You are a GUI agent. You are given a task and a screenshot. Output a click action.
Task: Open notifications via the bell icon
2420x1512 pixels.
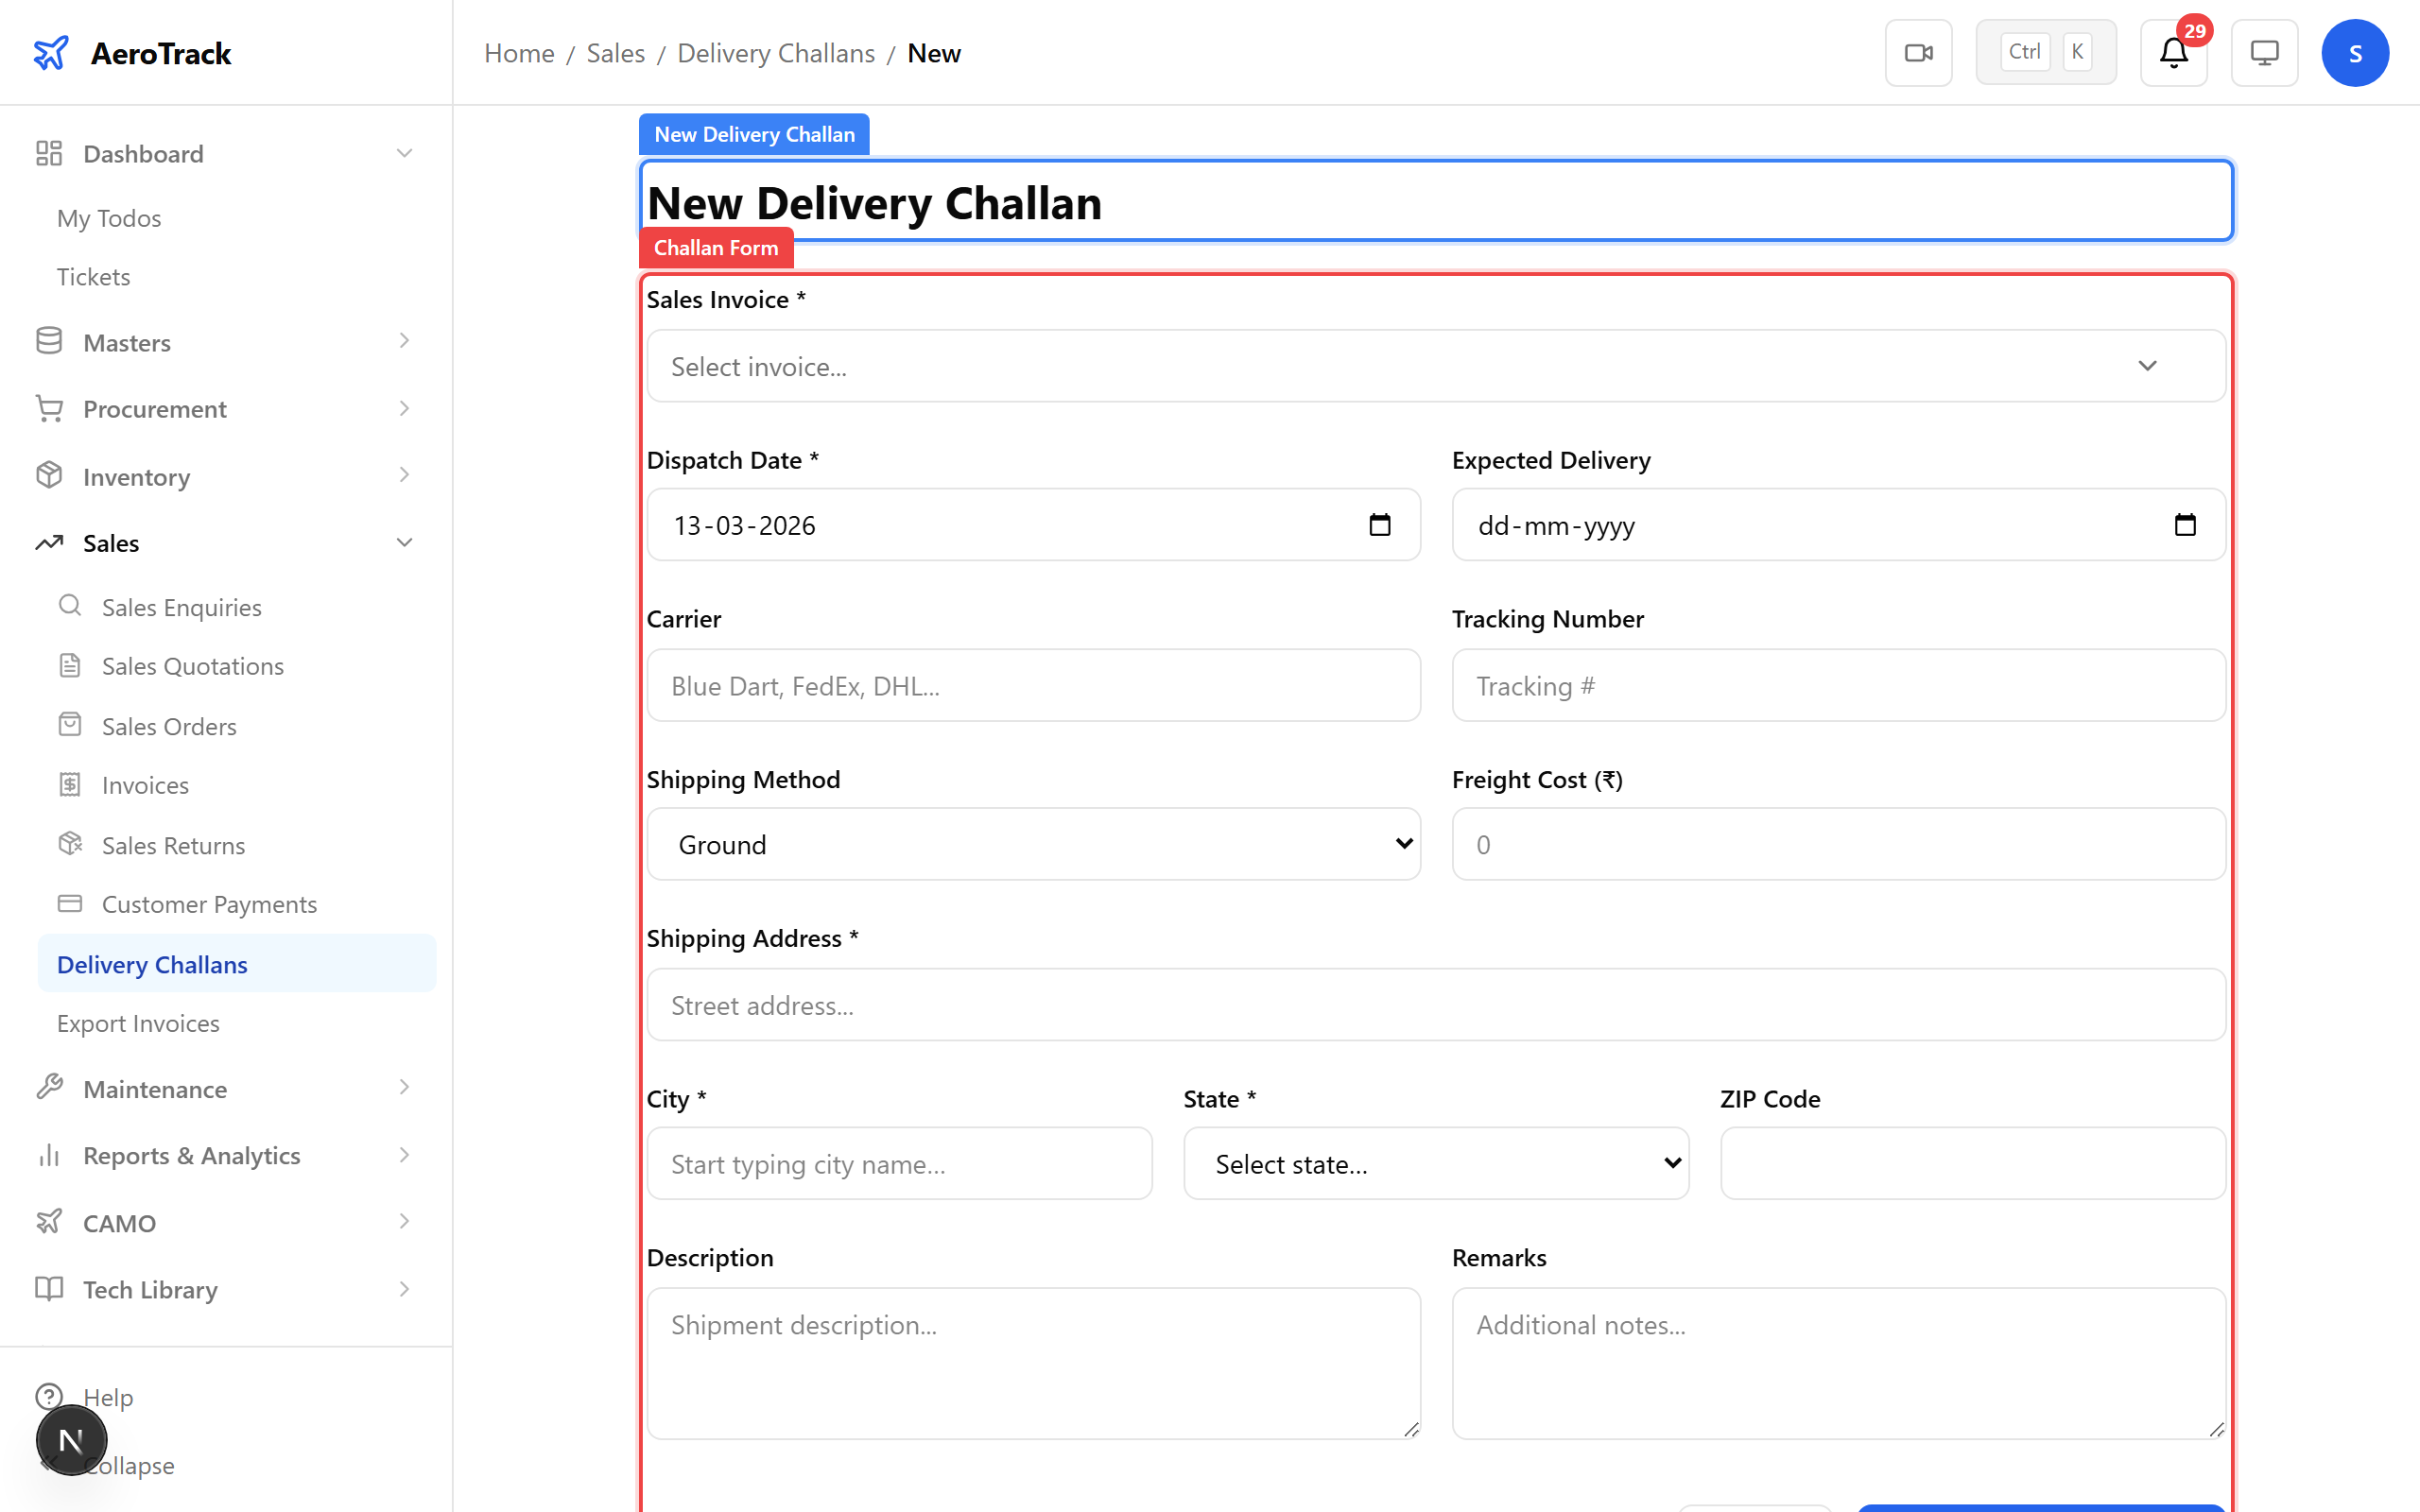click(2172, 52)
